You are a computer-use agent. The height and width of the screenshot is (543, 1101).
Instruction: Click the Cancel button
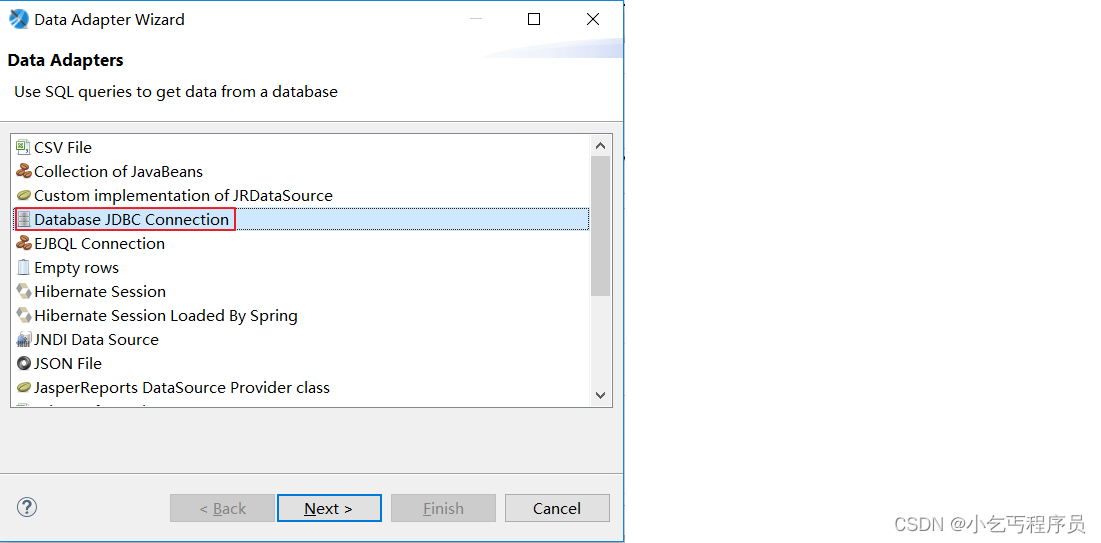(x=557, y=508)
